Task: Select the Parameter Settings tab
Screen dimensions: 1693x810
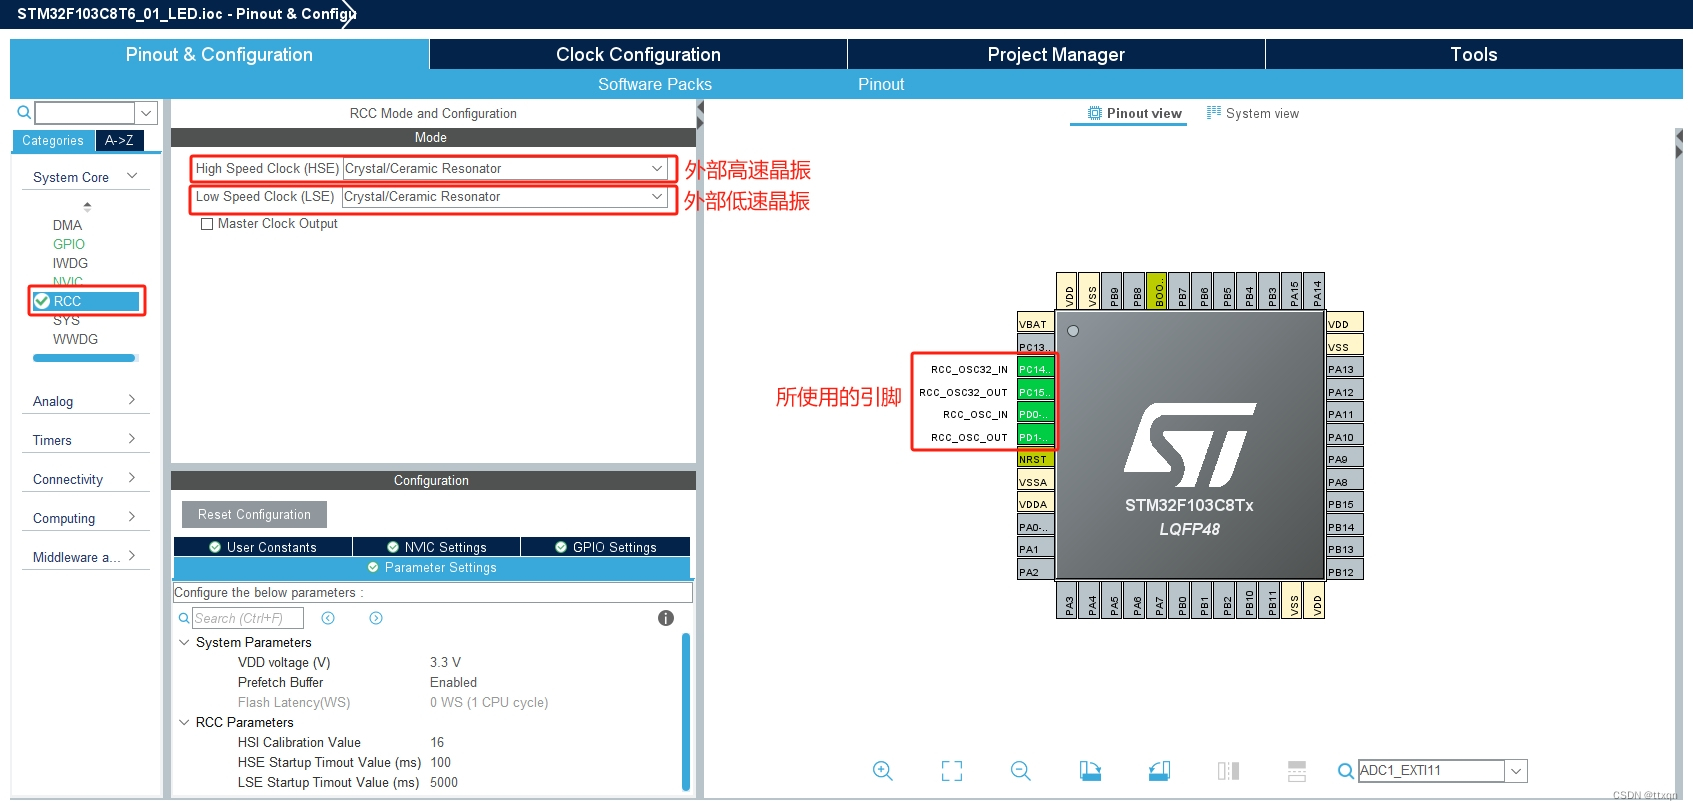Action: pos(432,567)
